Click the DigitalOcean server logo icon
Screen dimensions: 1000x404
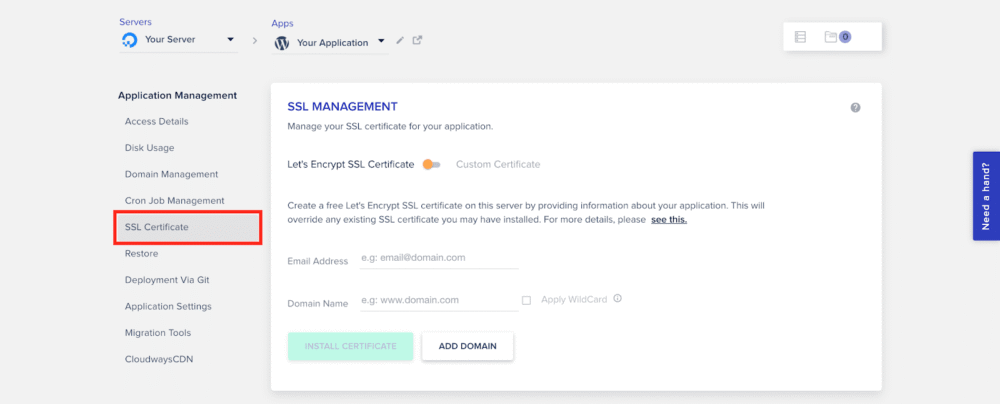(129, 40)
